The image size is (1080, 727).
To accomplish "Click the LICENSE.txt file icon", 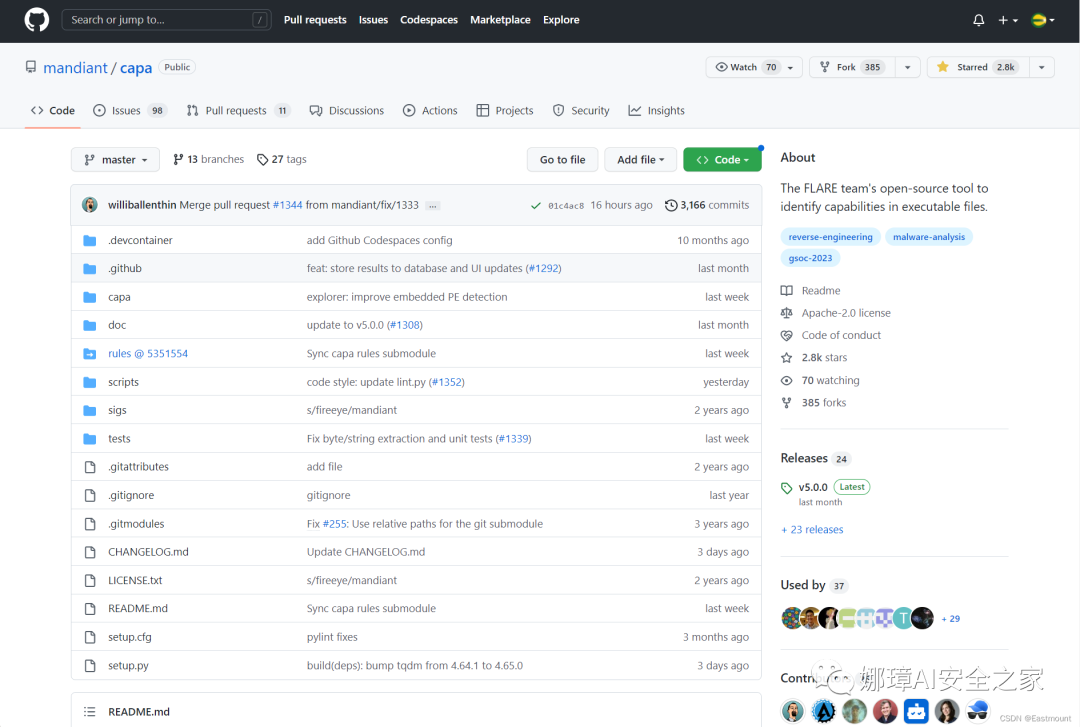I will pyautogui.click(x=90, y=581).
